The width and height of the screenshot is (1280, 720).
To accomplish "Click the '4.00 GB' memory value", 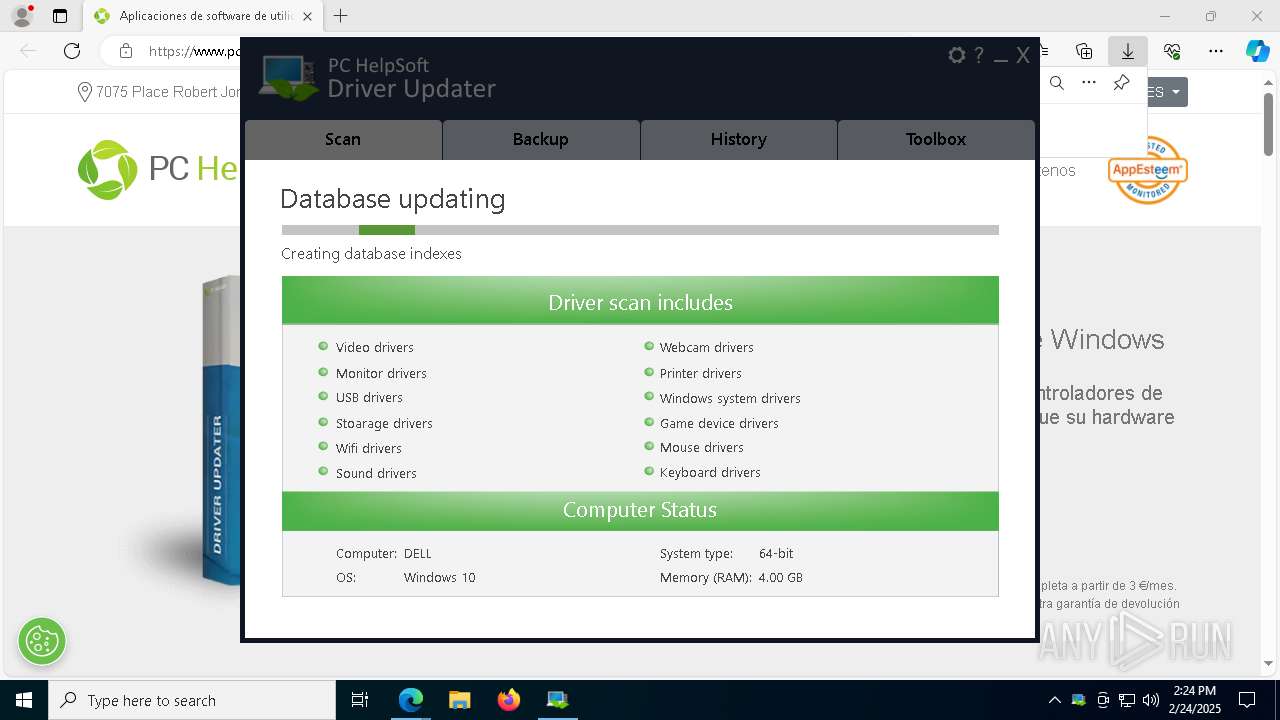I will pyautogui.click(x=780, y=577).
